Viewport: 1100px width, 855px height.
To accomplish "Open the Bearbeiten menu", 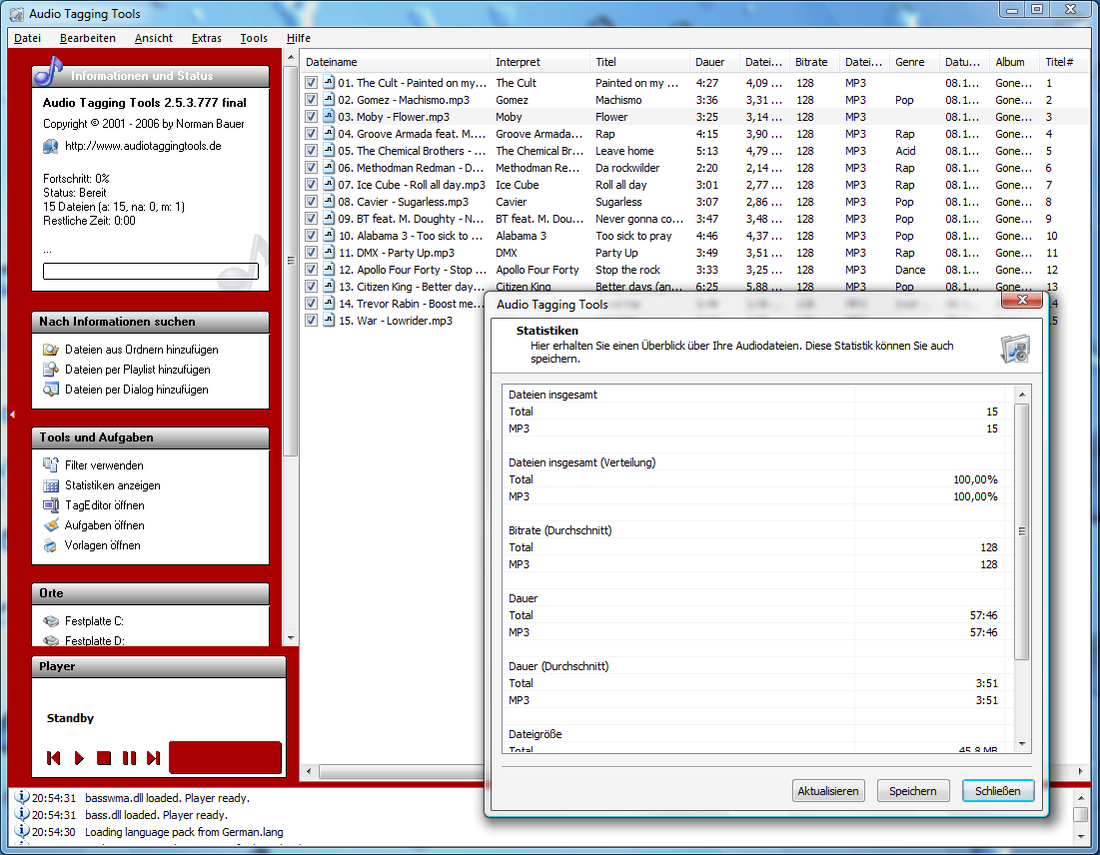I will pyautogui.click(x=88, y=38).
